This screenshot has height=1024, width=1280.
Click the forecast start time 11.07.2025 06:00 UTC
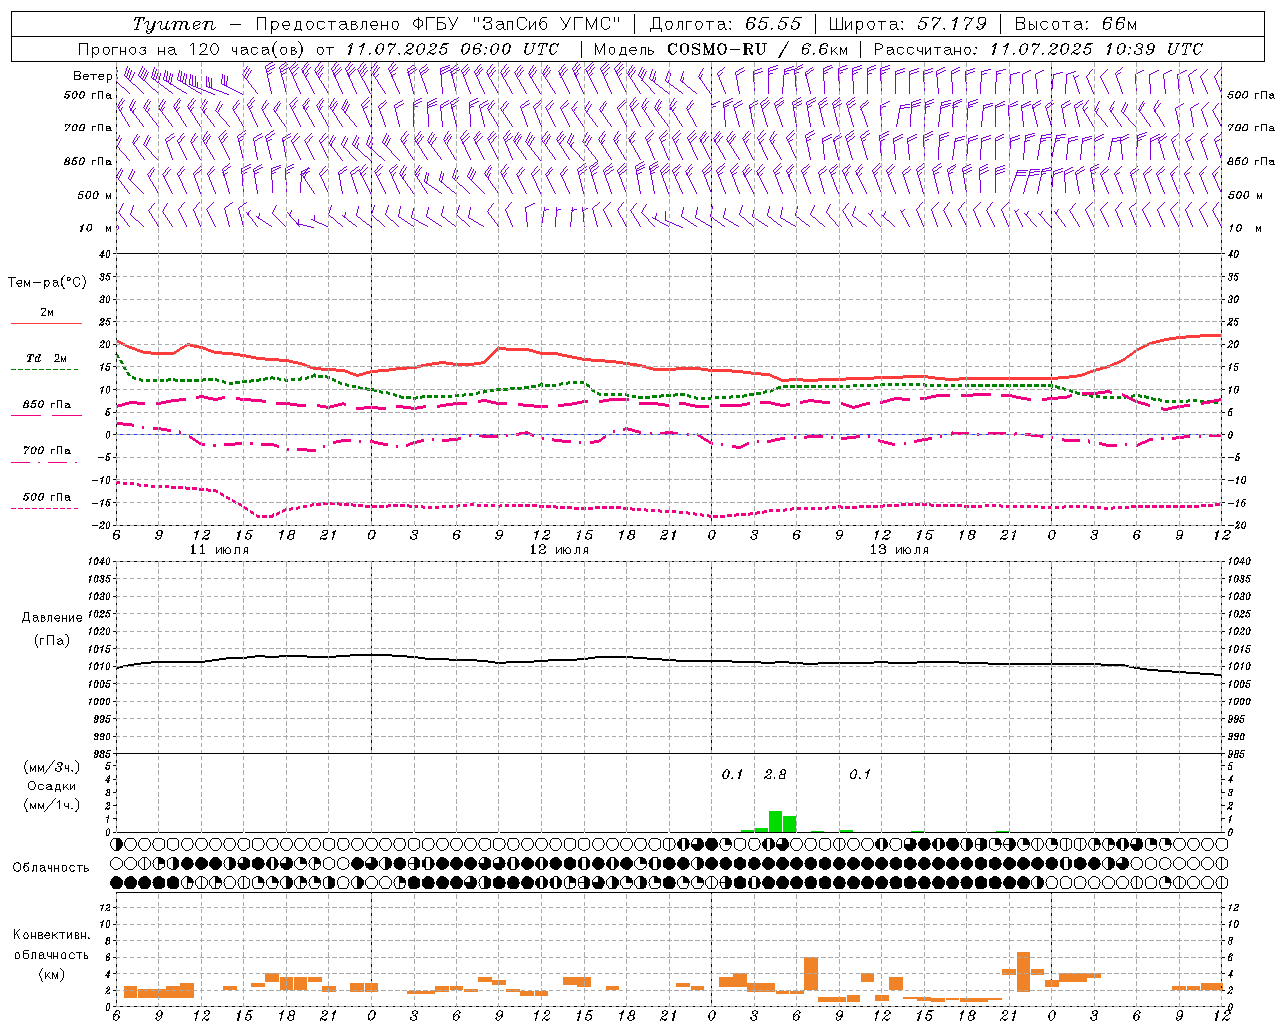452,49
